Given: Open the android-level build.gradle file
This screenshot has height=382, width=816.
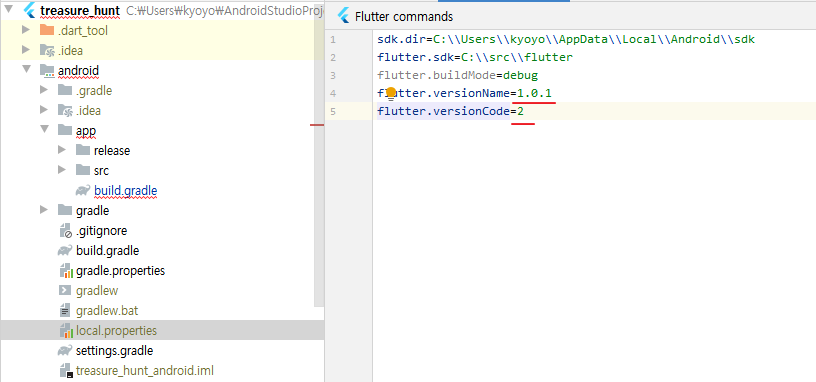Looking at the screenshot, I should pos(108,250).
